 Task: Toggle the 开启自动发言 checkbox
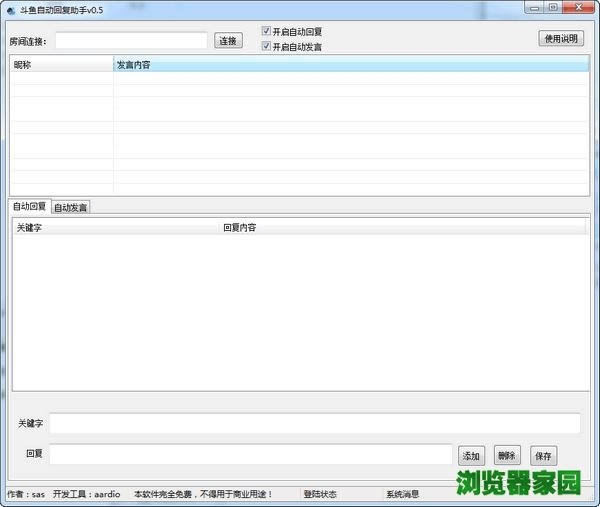(x=266, y=46)
